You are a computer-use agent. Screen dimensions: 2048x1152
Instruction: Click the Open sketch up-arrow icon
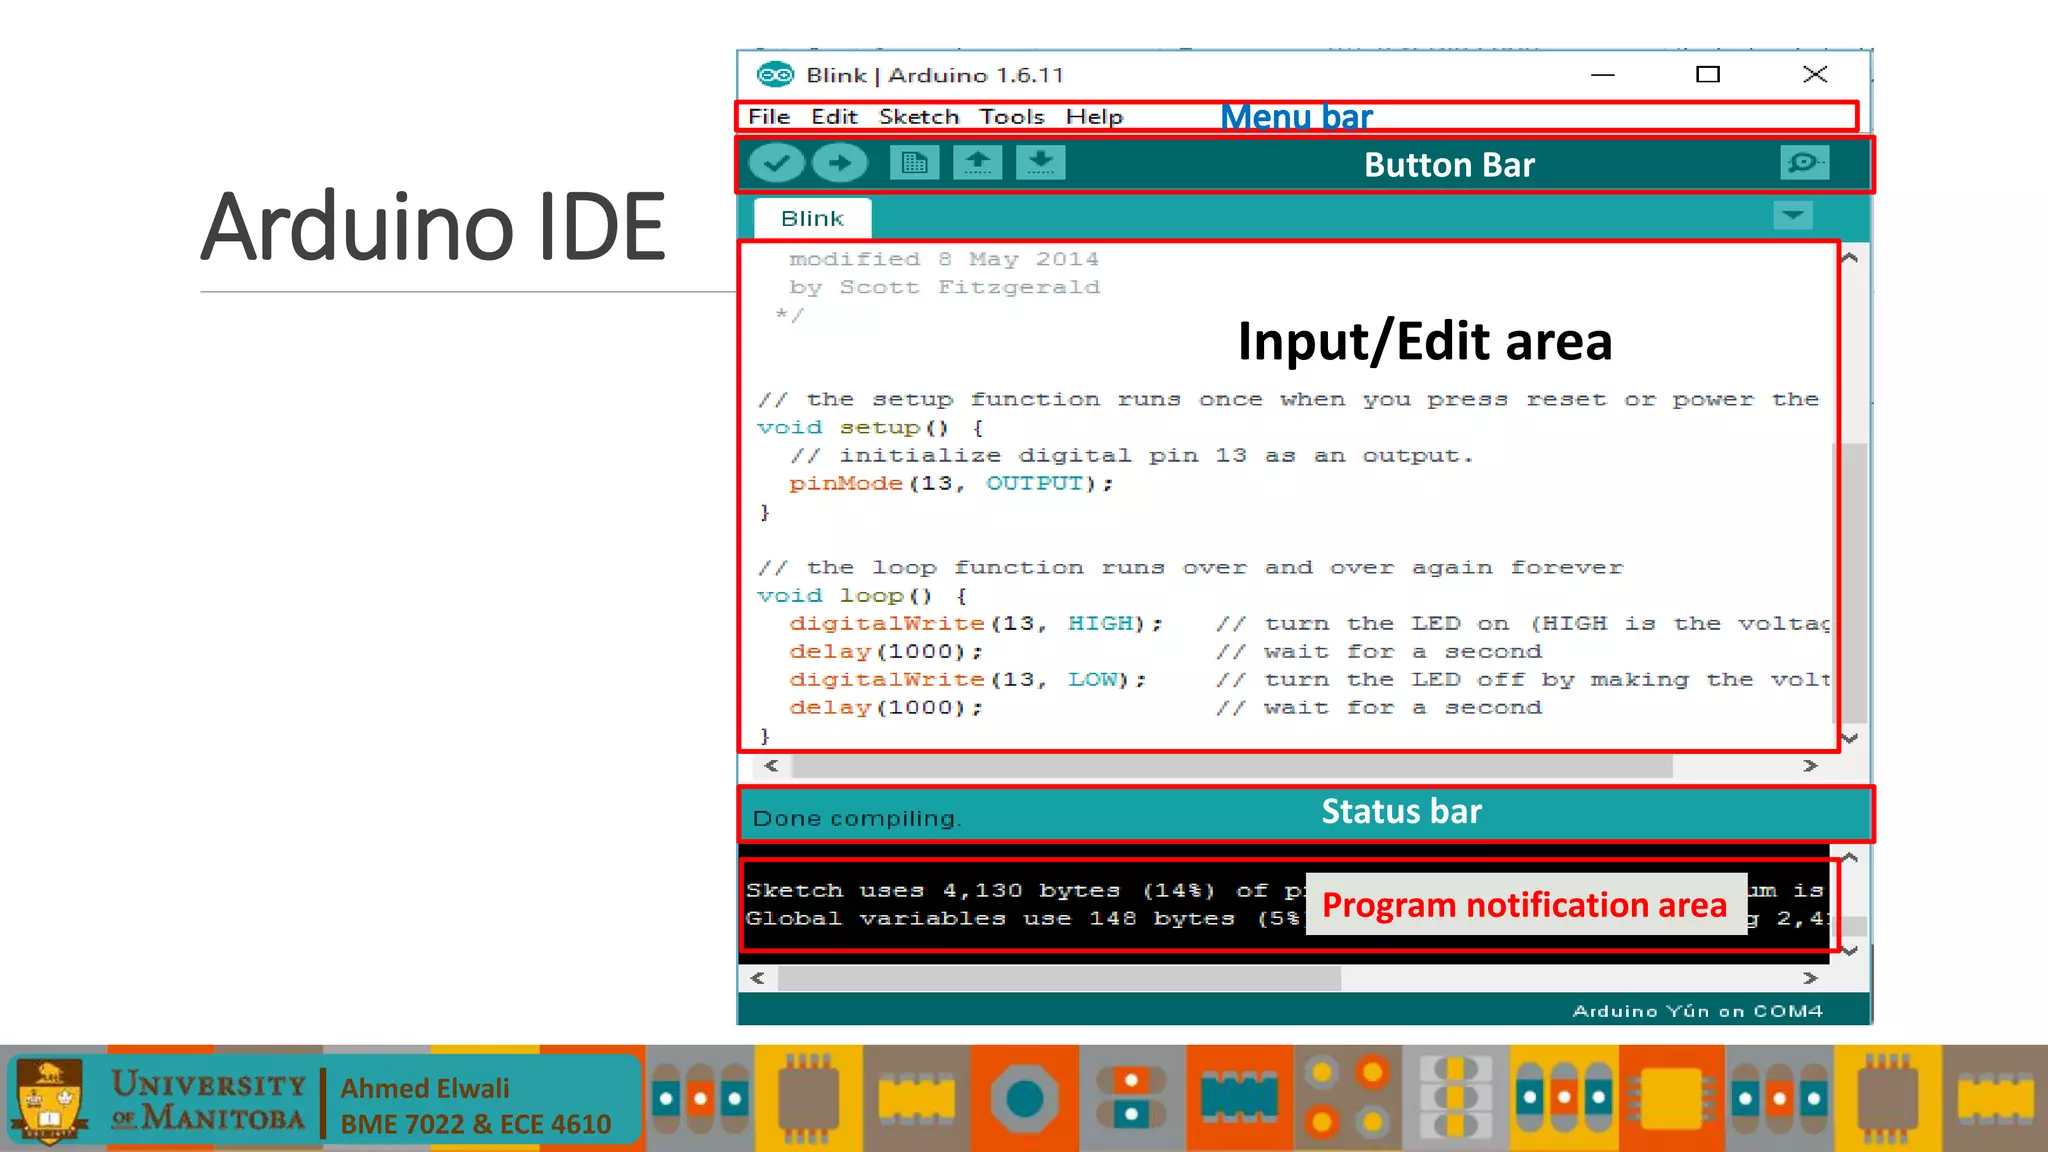pos(977,162)
